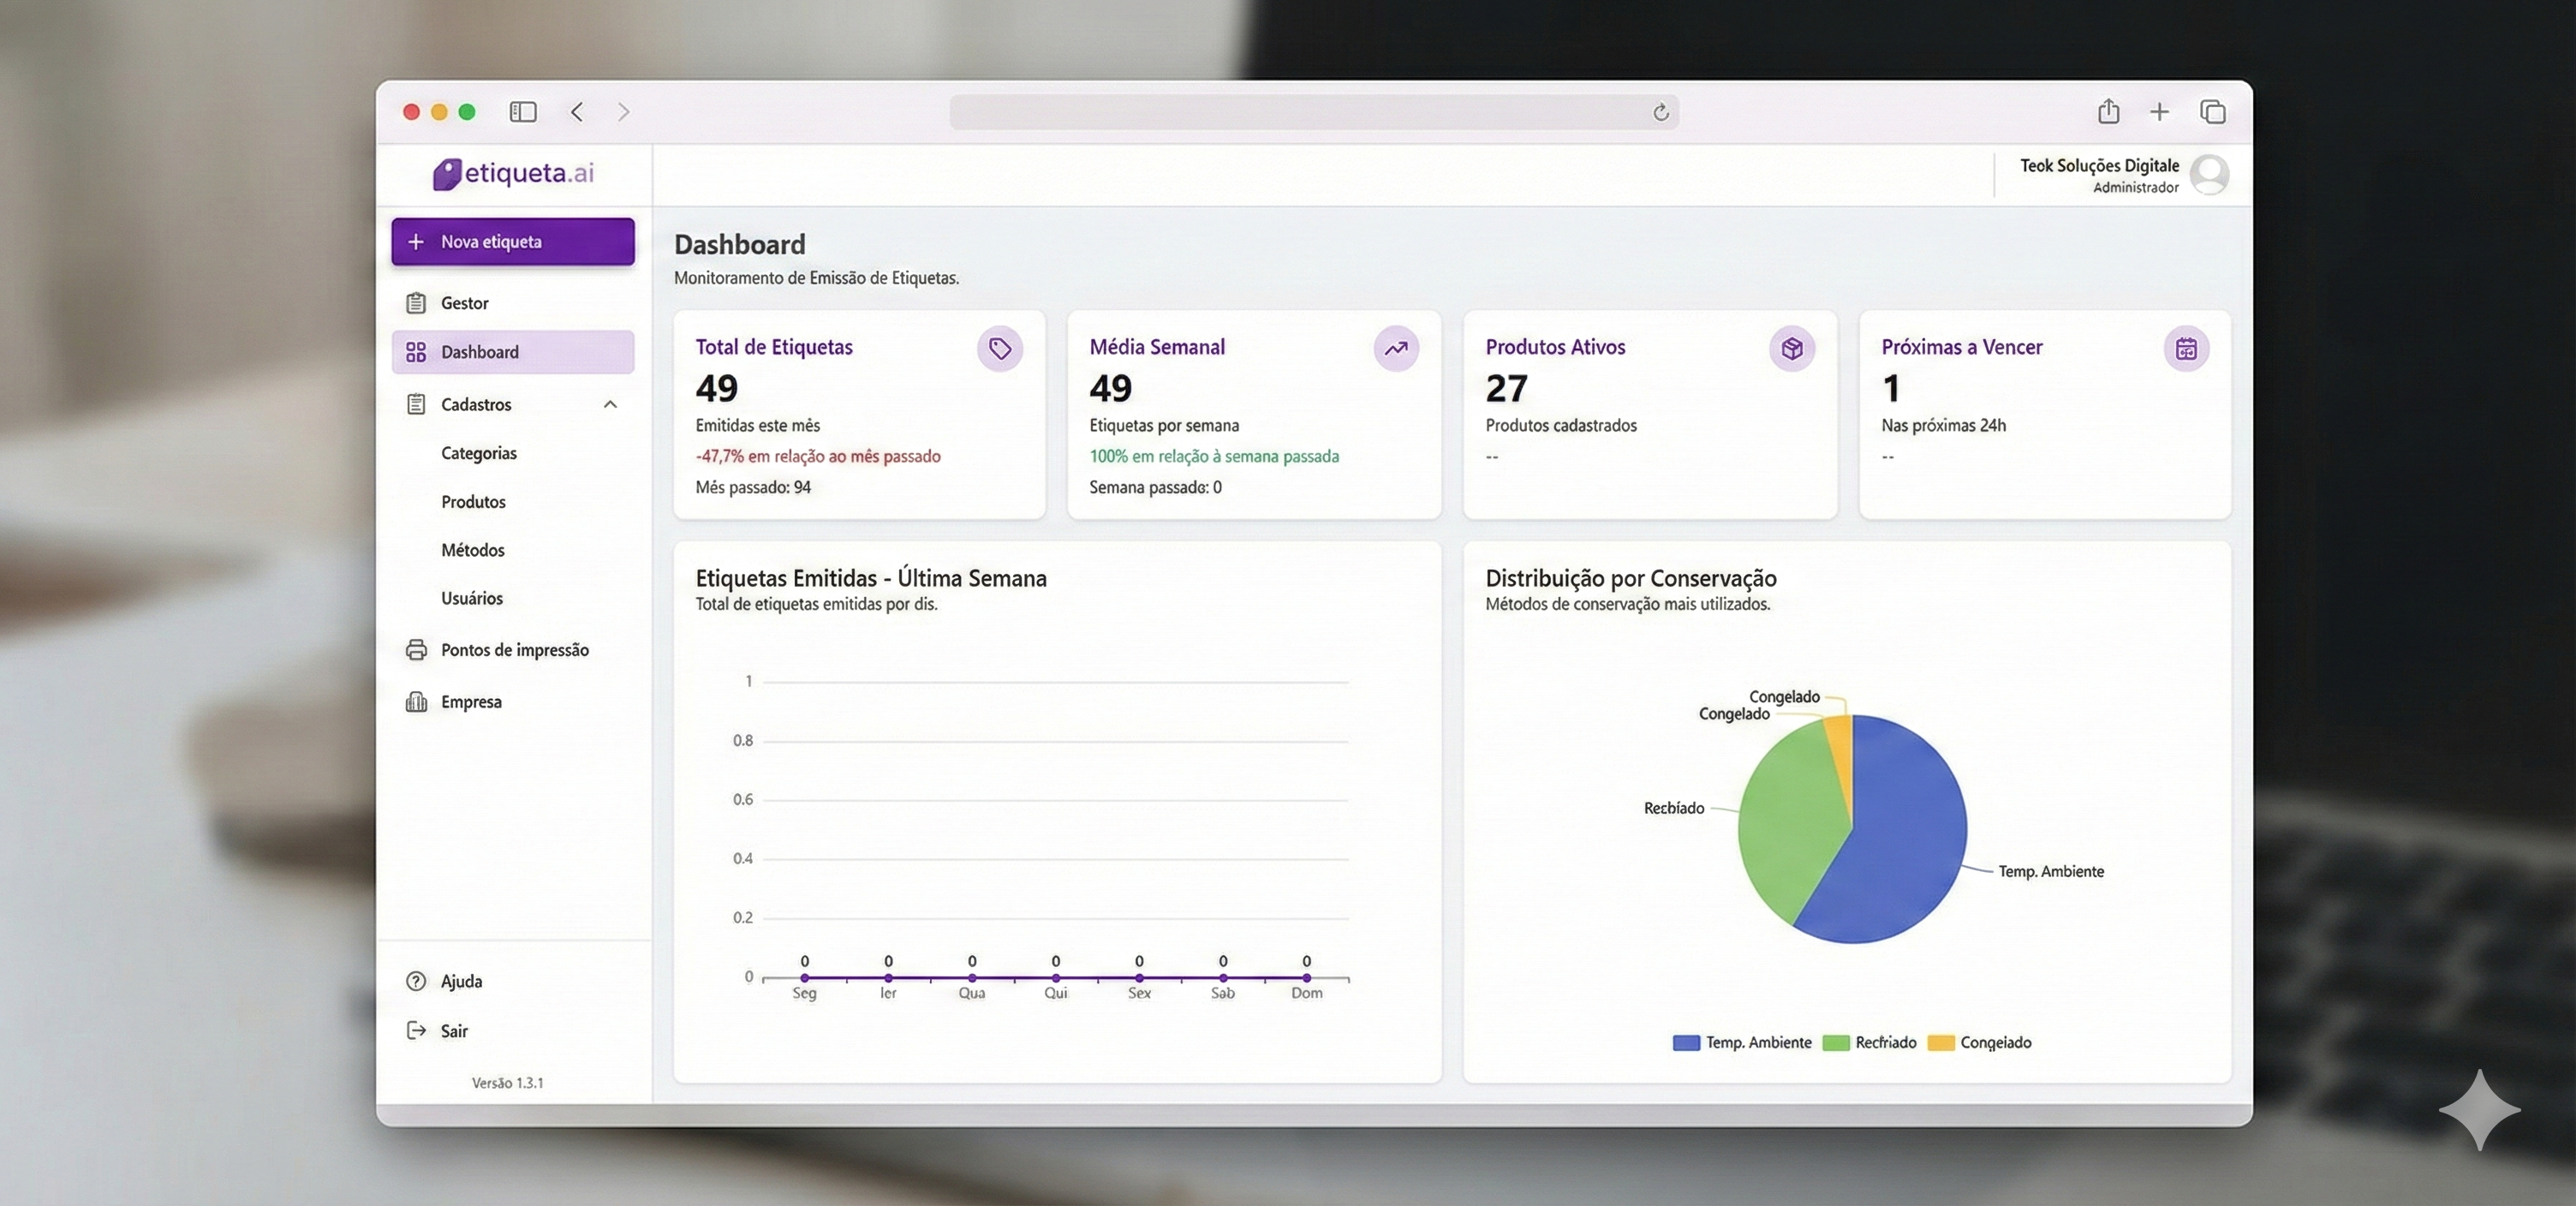Open the Usuários page
The height and width of the screenshot is (1206, 2576).
click(471, 598)
